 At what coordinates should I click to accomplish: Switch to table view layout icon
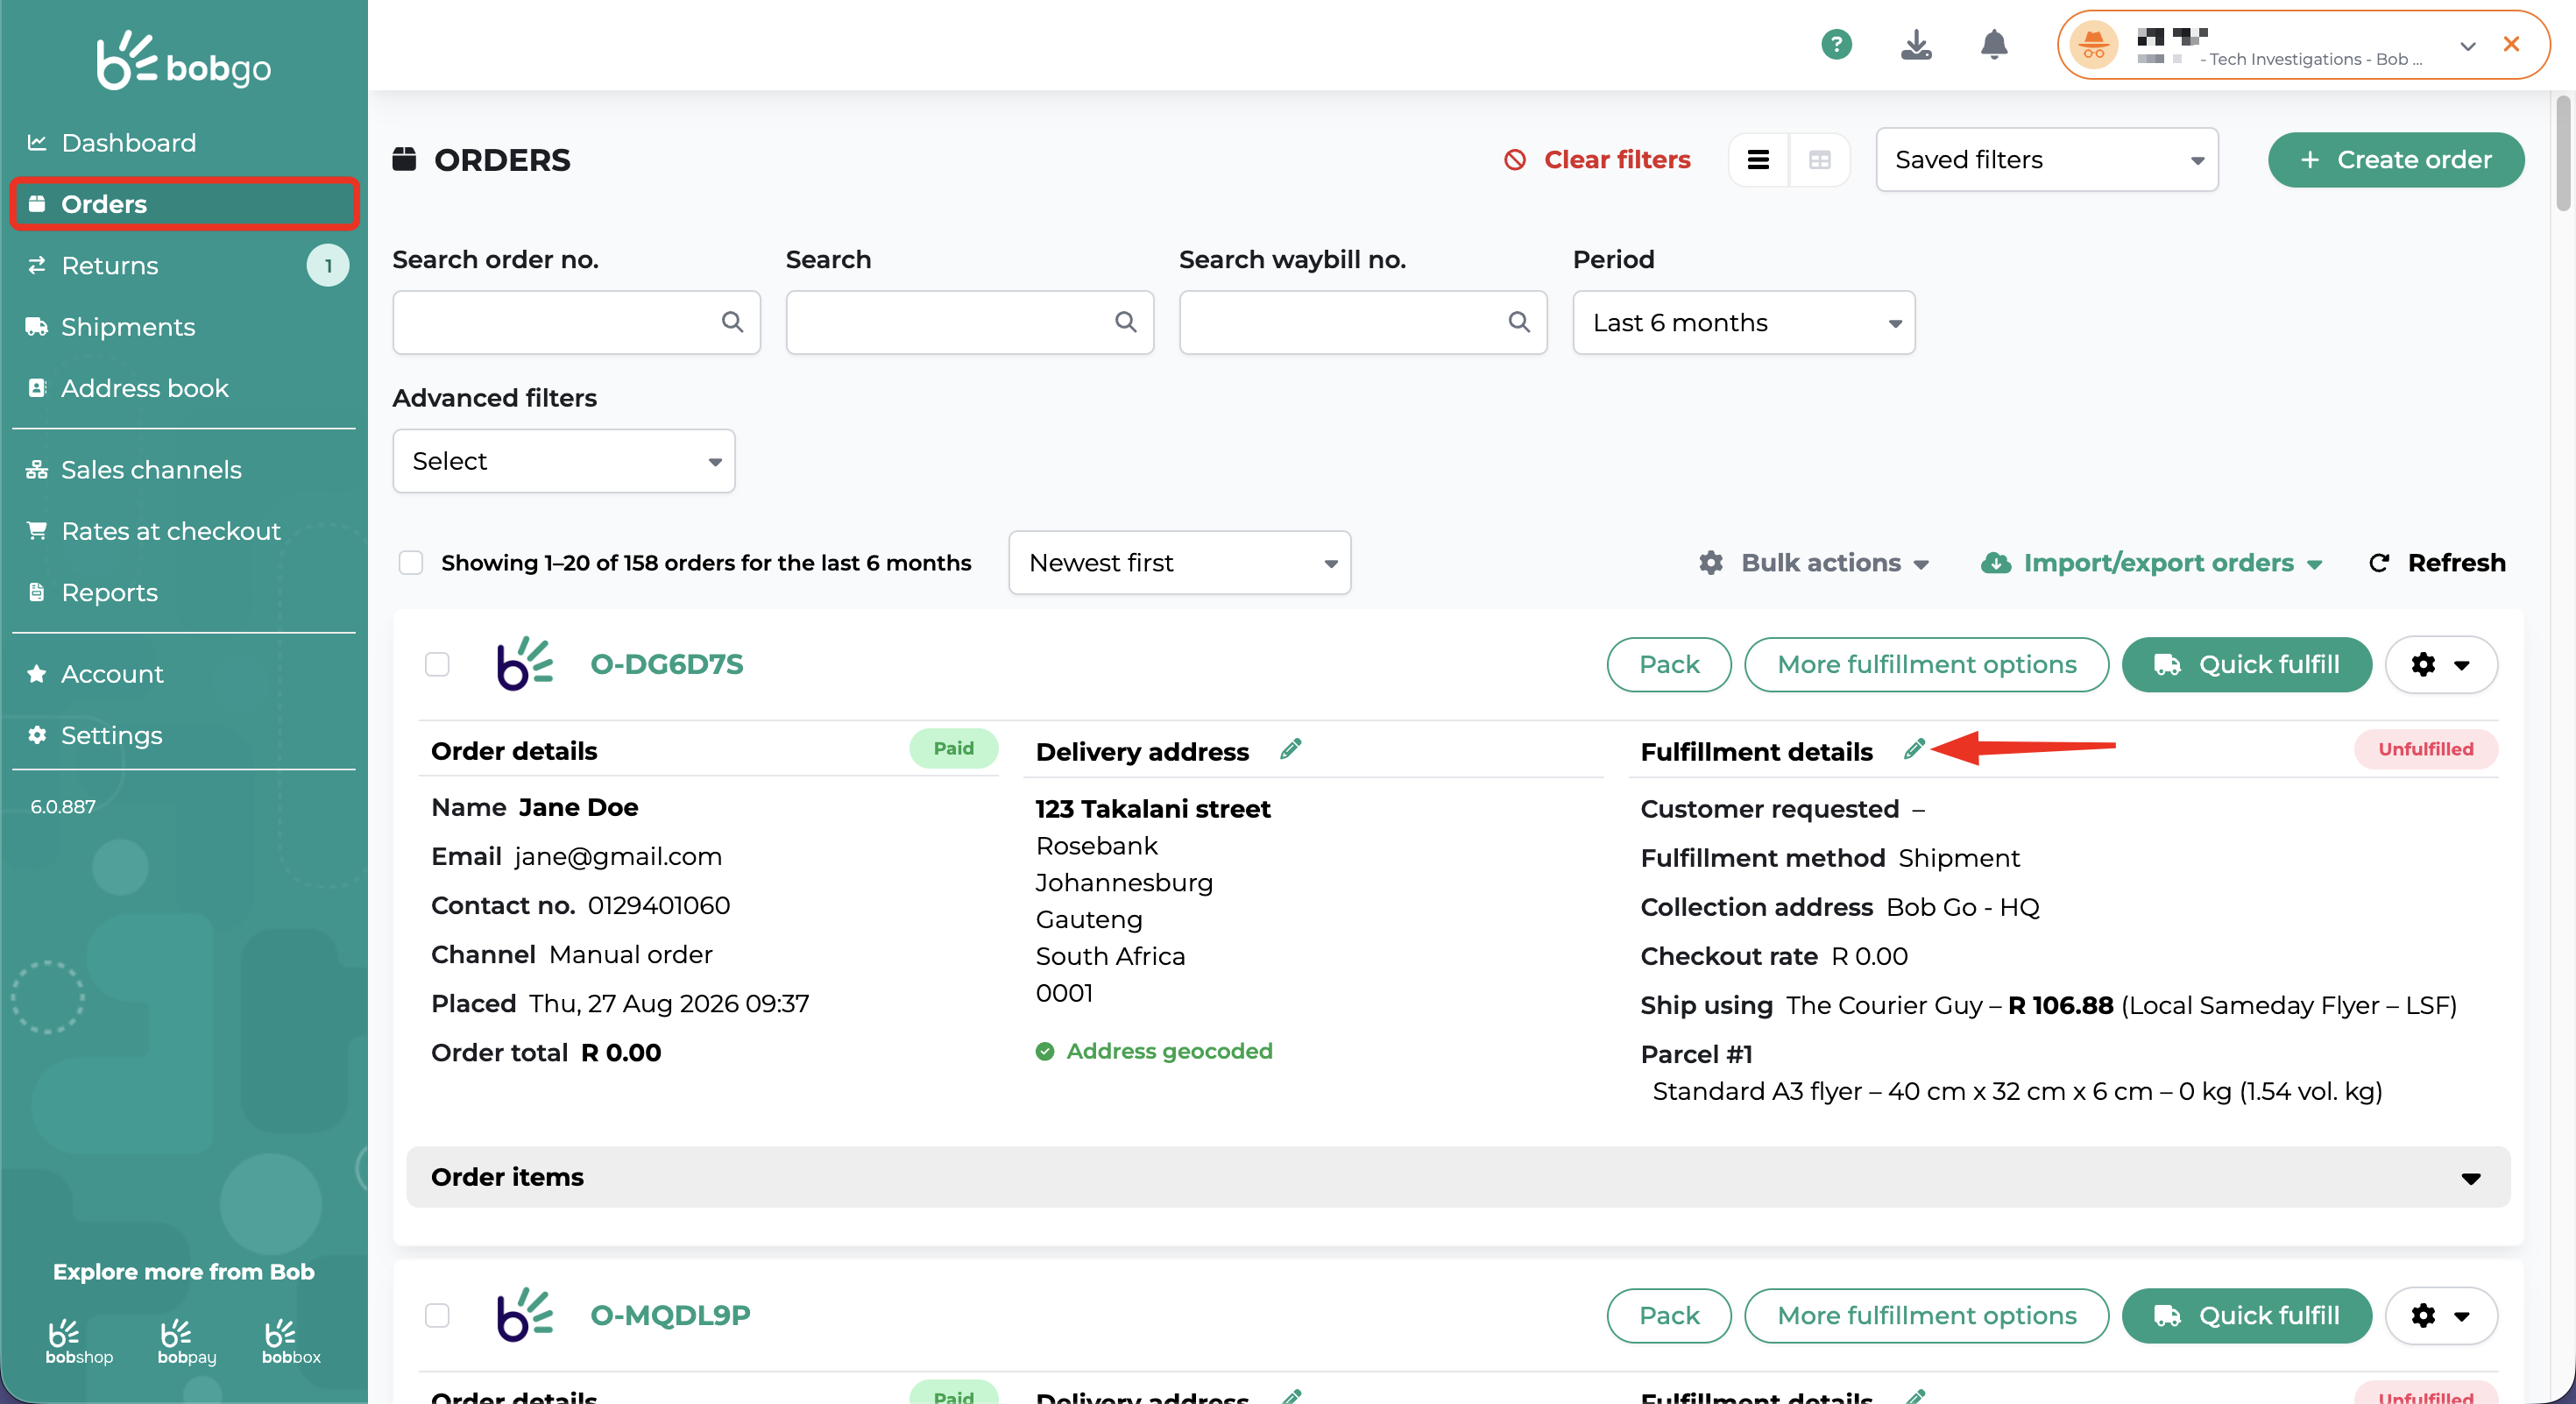click(1819, 160)
